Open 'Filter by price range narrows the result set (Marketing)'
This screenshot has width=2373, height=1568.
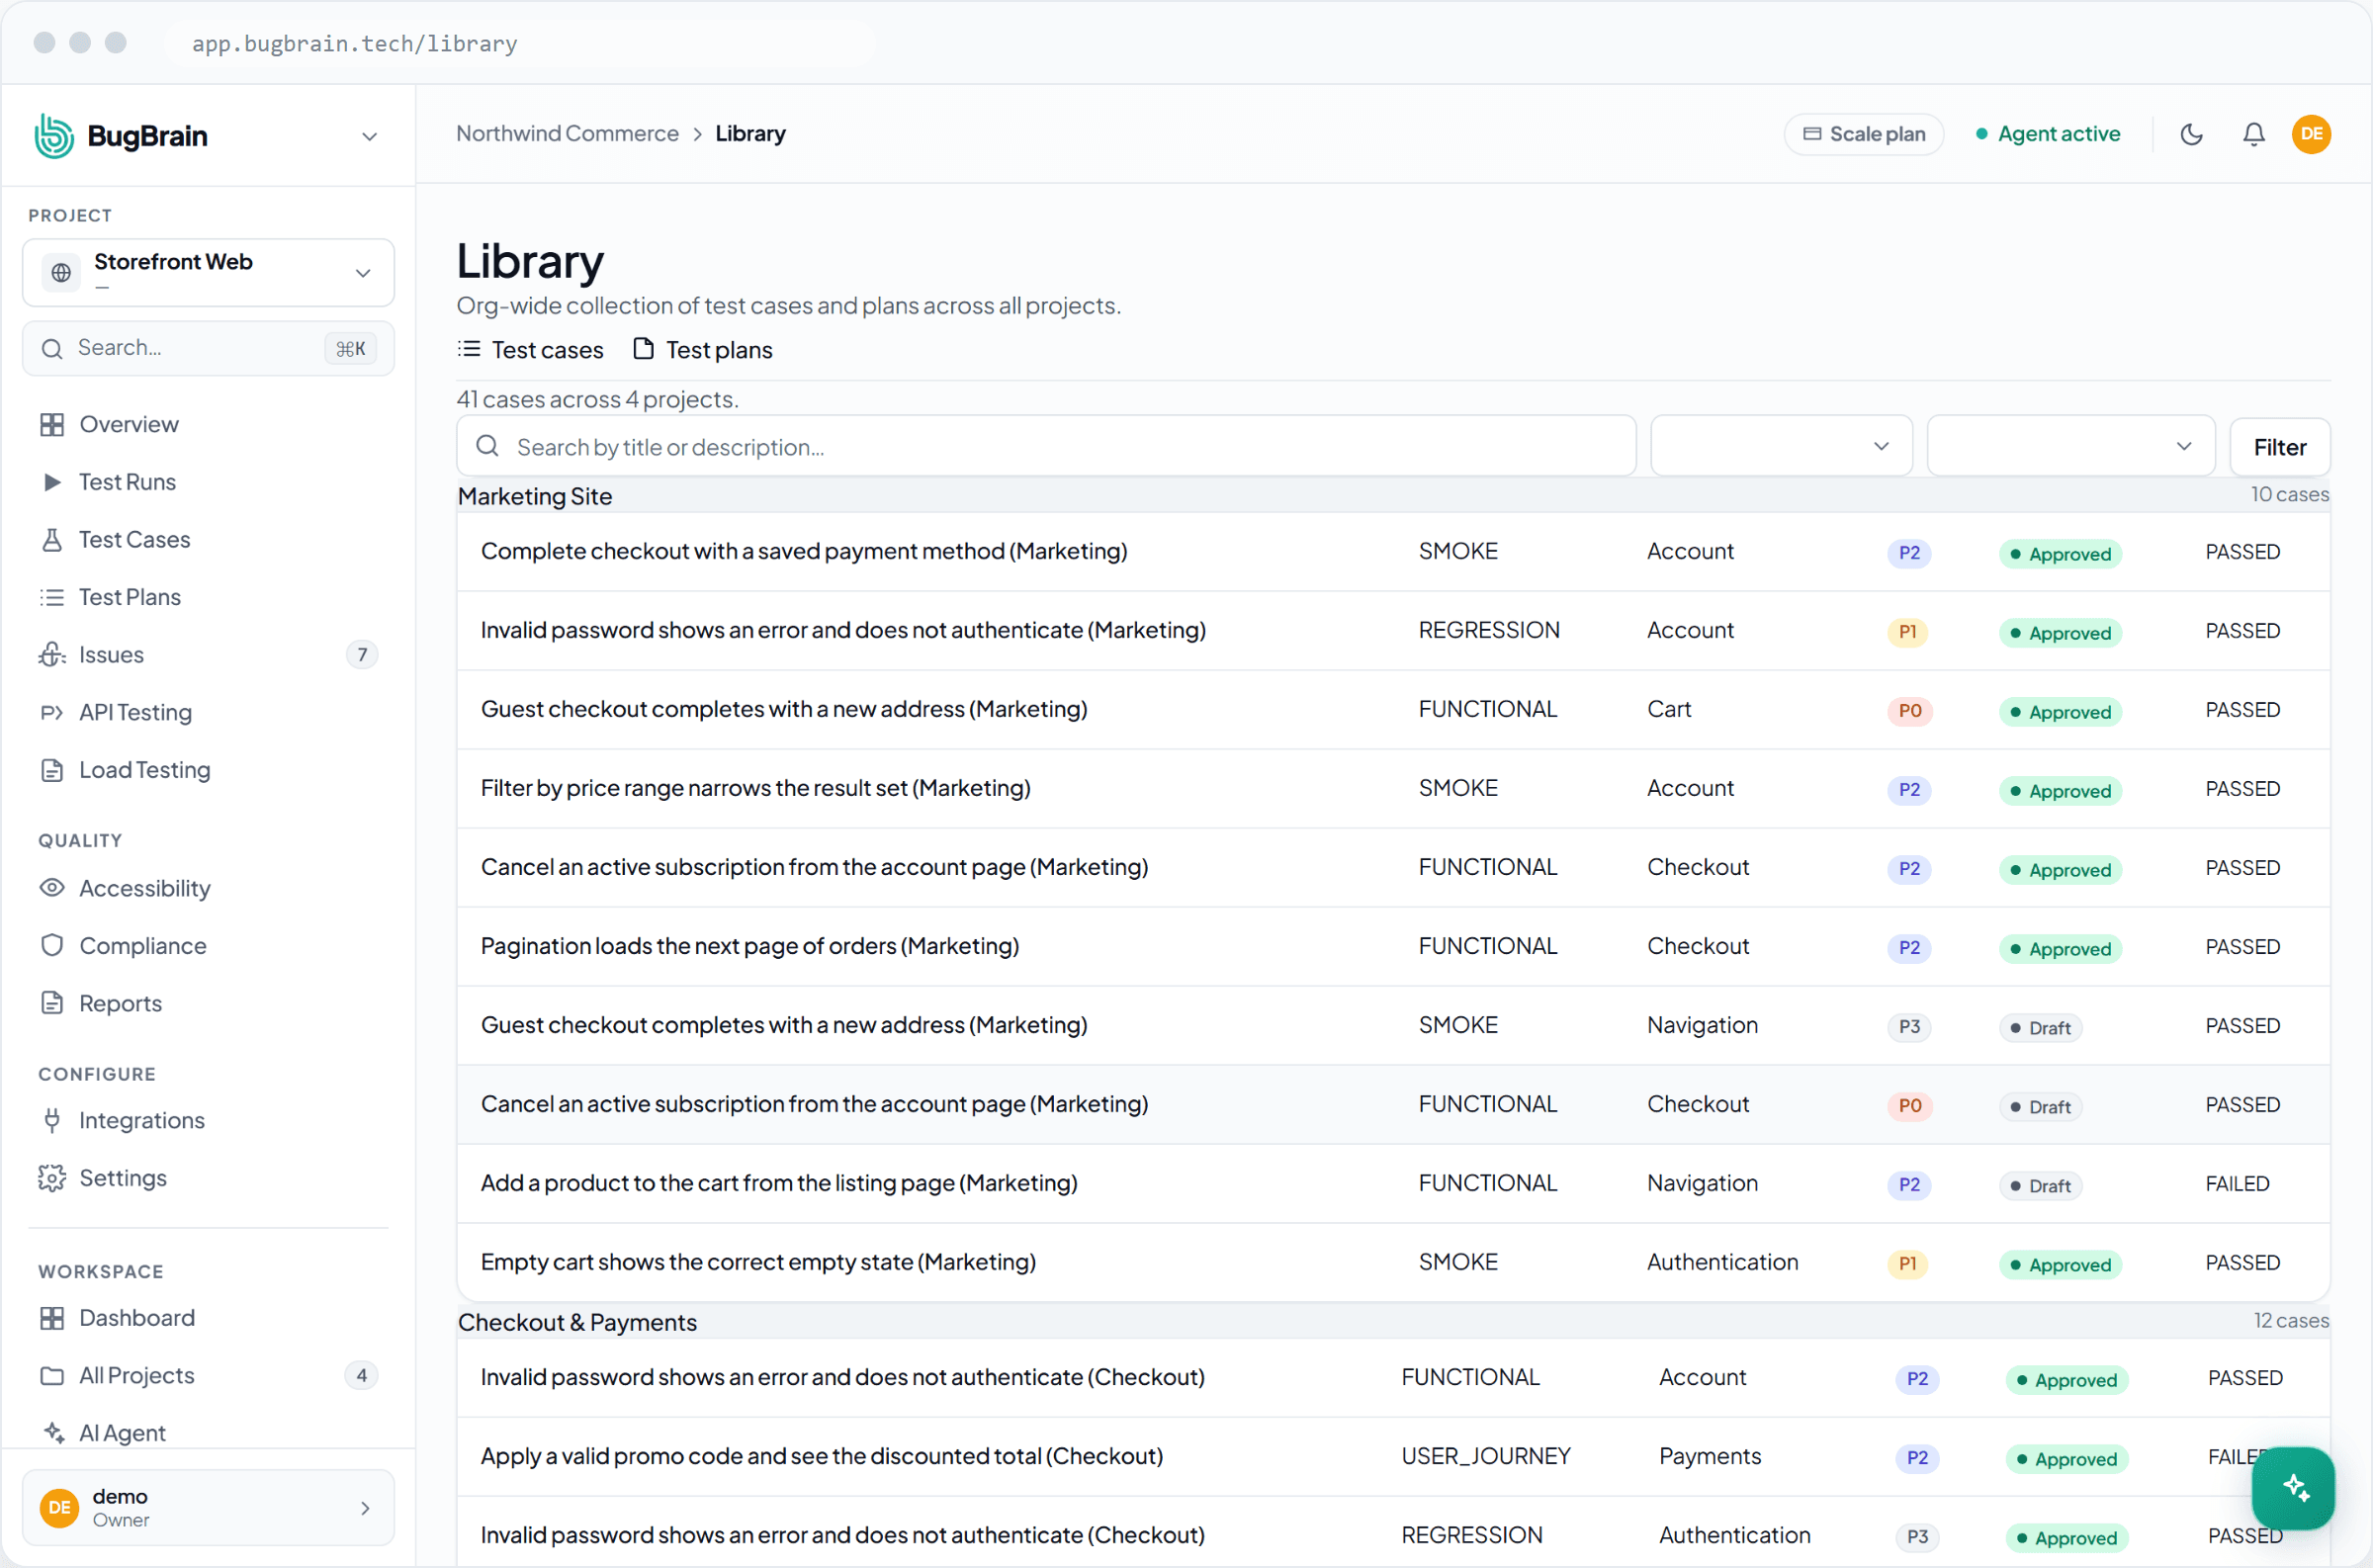tap(755, 788)
